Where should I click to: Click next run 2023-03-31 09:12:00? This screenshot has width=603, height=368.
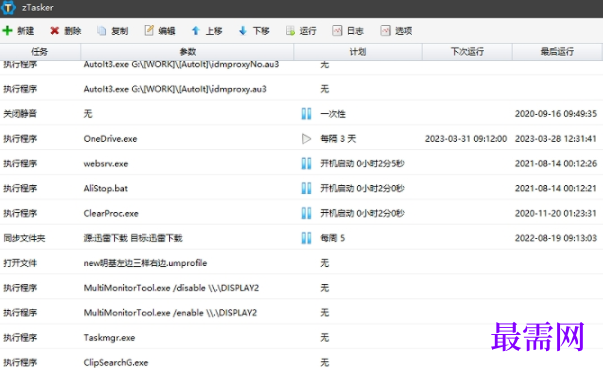466,139
